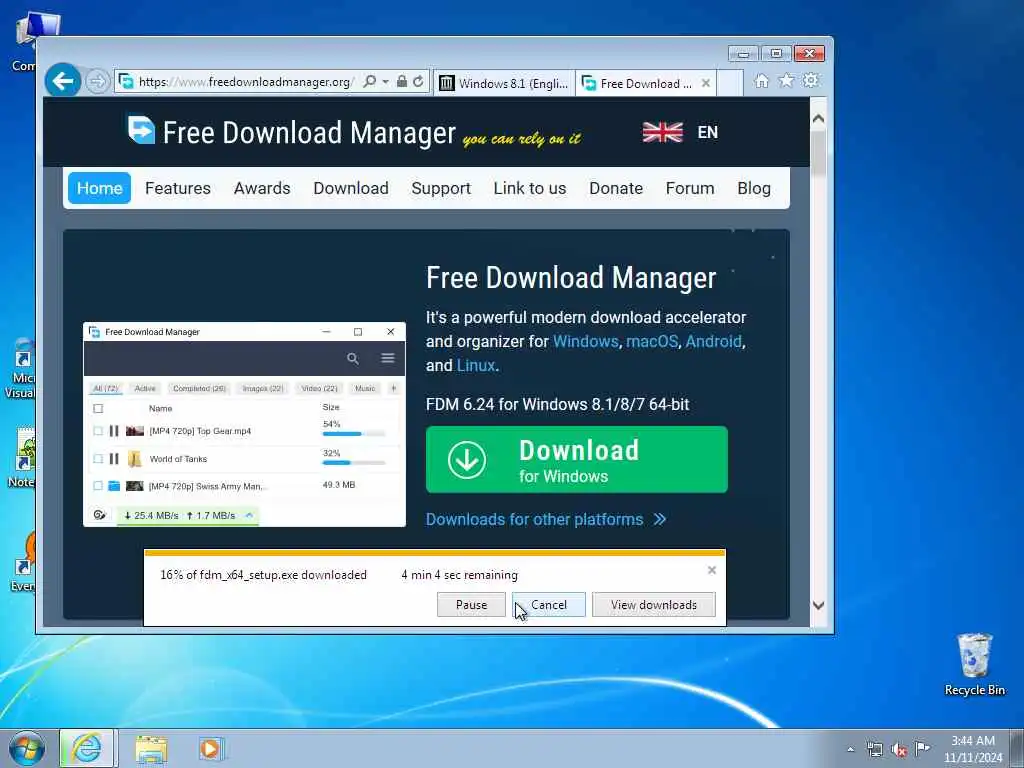Open the Awards menu item
Viewport: 1024px width, 768px height.
tap(262, 188)
